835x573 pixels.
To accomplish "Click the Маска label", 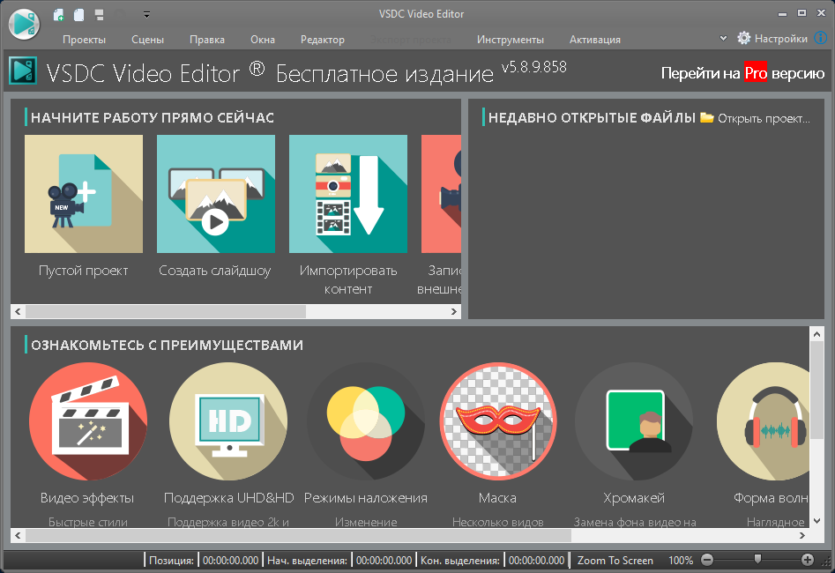I will (497, 498).
